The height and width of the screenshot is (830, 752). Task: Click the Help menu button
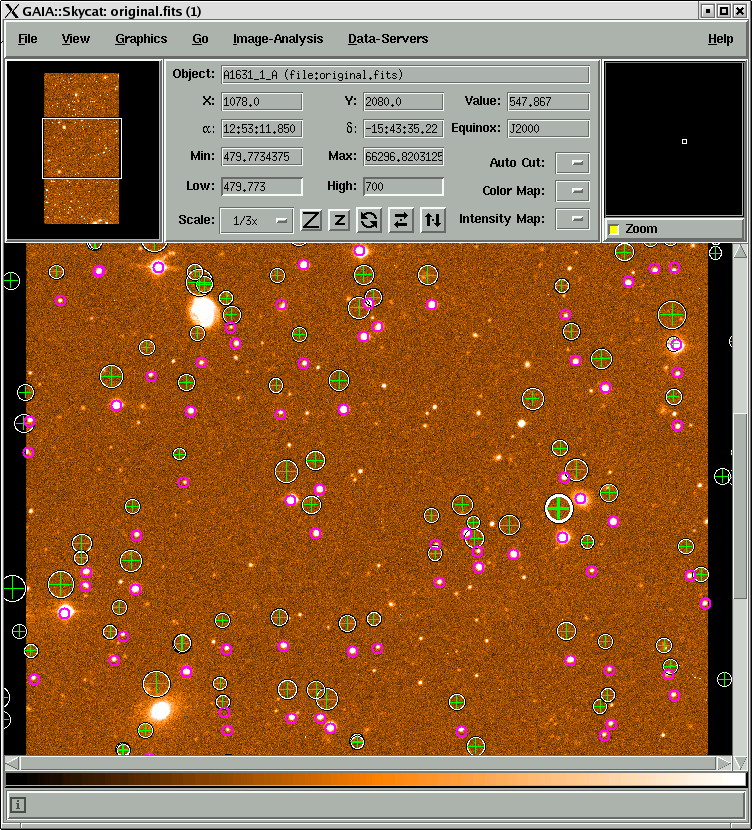click(720, 39)
